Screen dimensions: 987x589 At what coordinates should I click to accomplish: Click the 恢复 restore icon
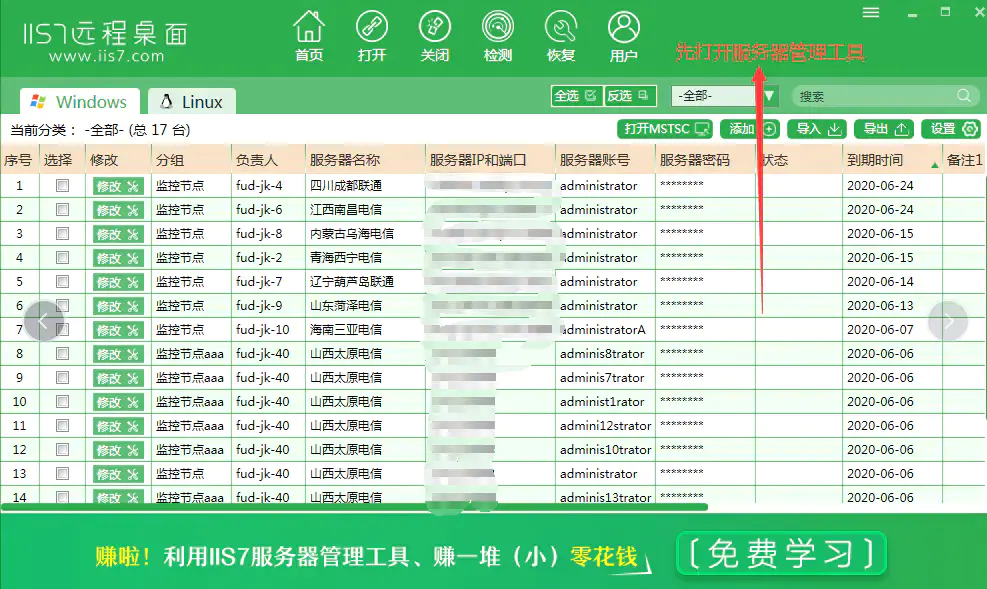(560, 36)
